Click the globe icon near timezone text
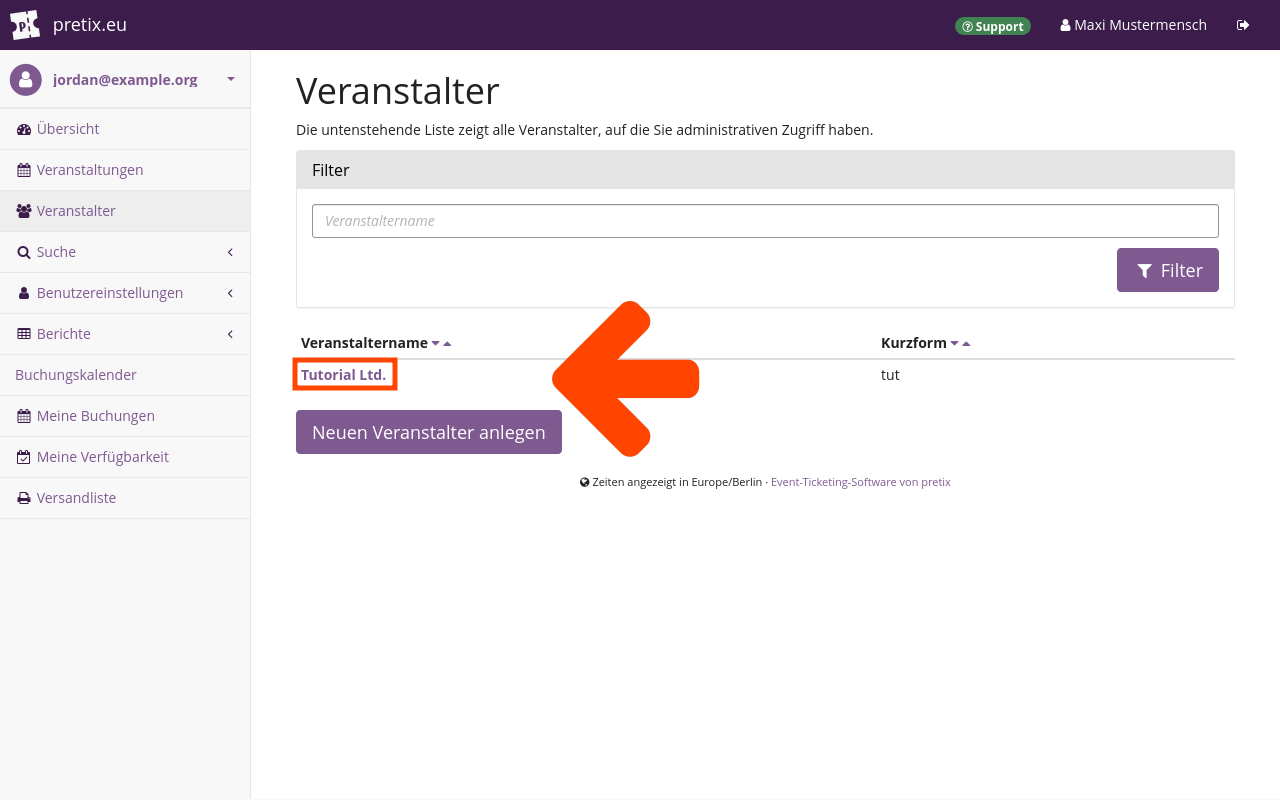The width and height of the screenshot is (1280, 800). [585, 482]
